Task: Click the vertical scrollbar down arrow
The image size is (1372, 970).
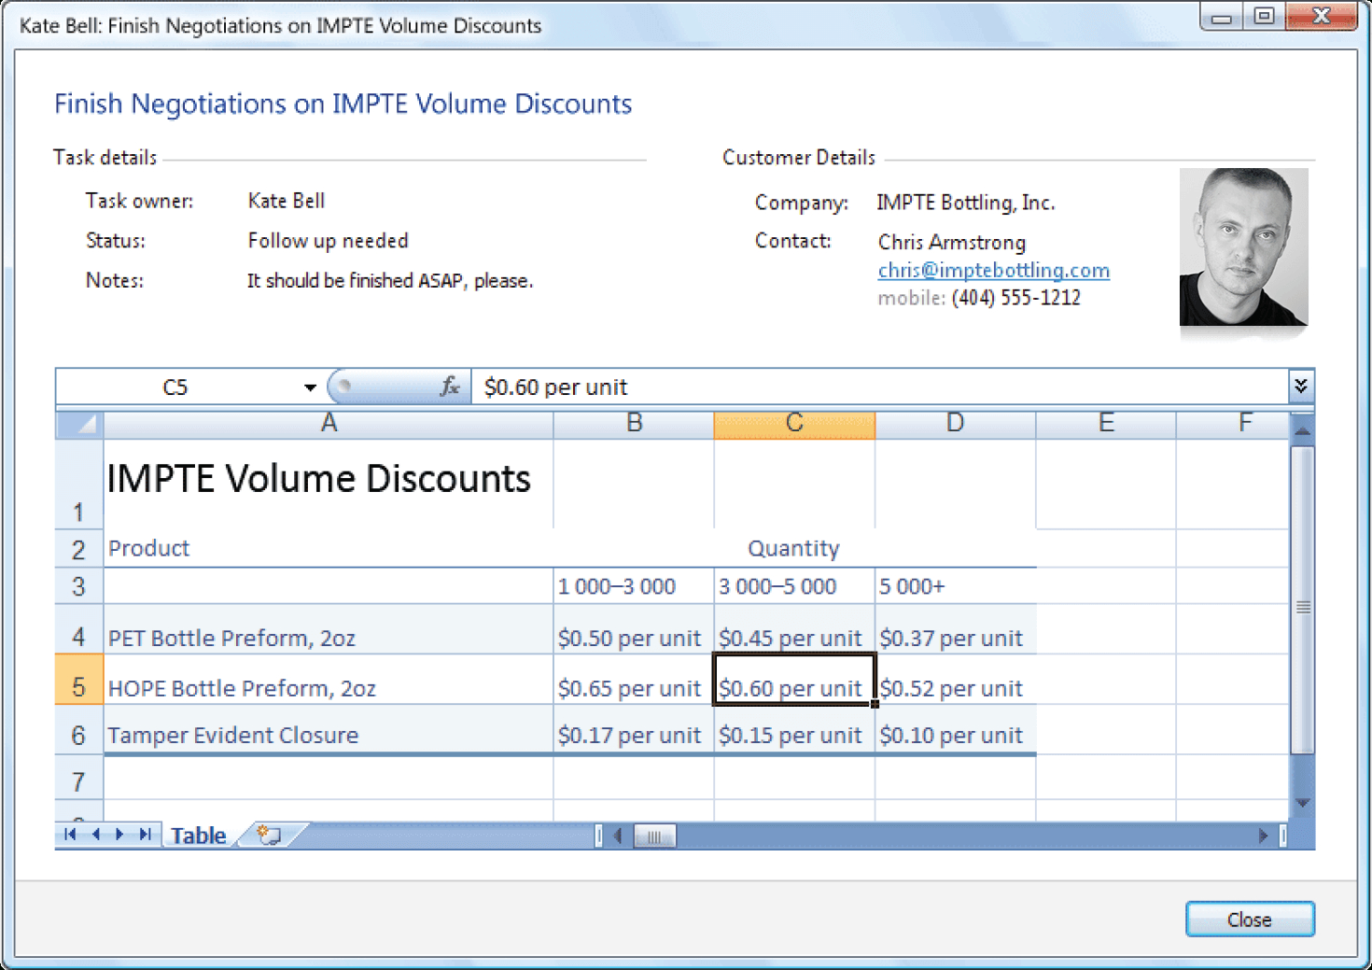Action: [1302, 803]
